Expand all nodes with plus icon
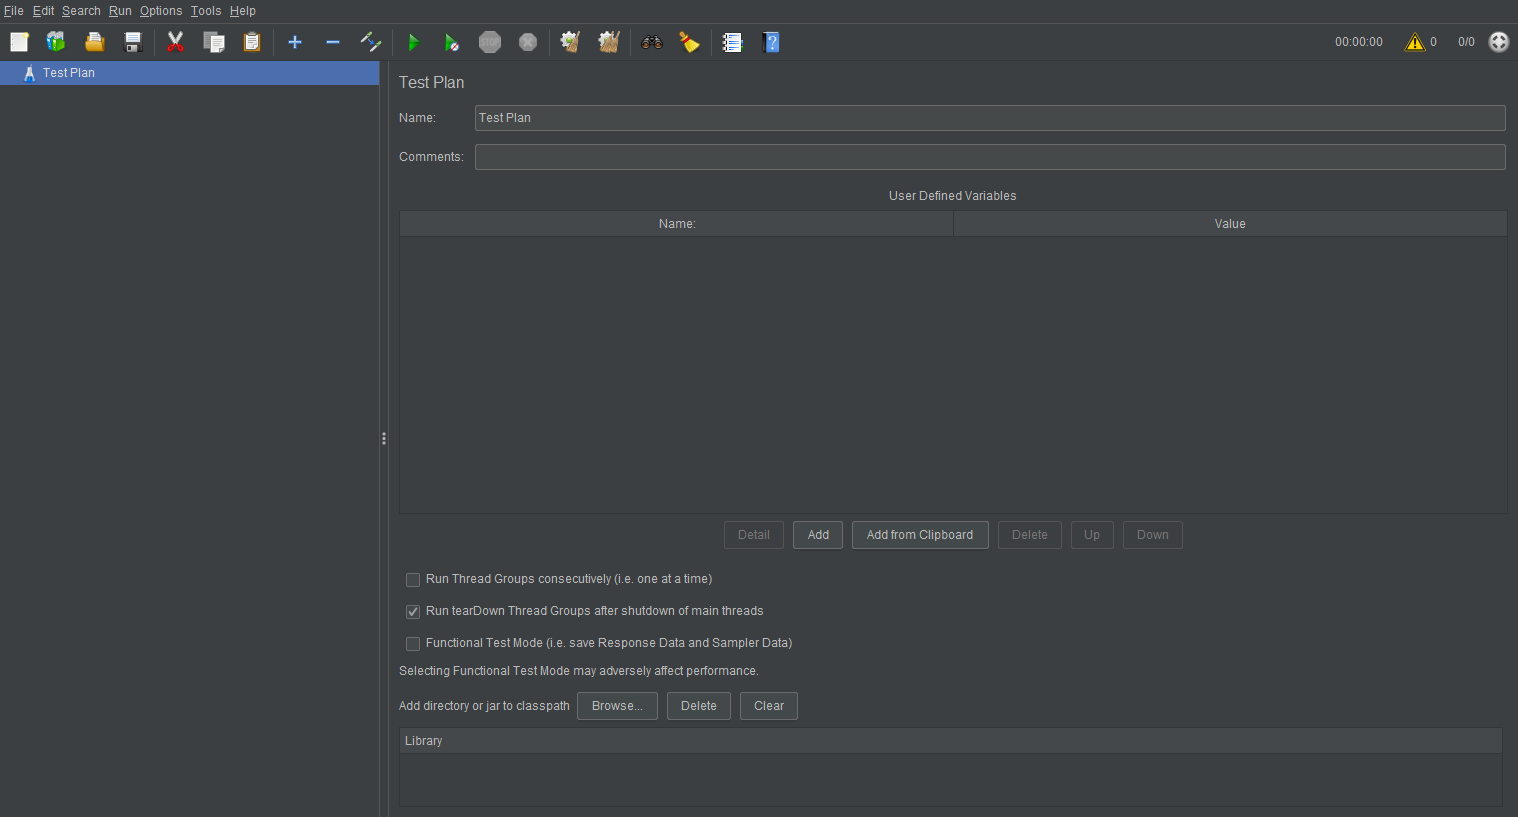The height and width of the screenshot is (817, 1518). pyautogui.click(x=295, y=42)
